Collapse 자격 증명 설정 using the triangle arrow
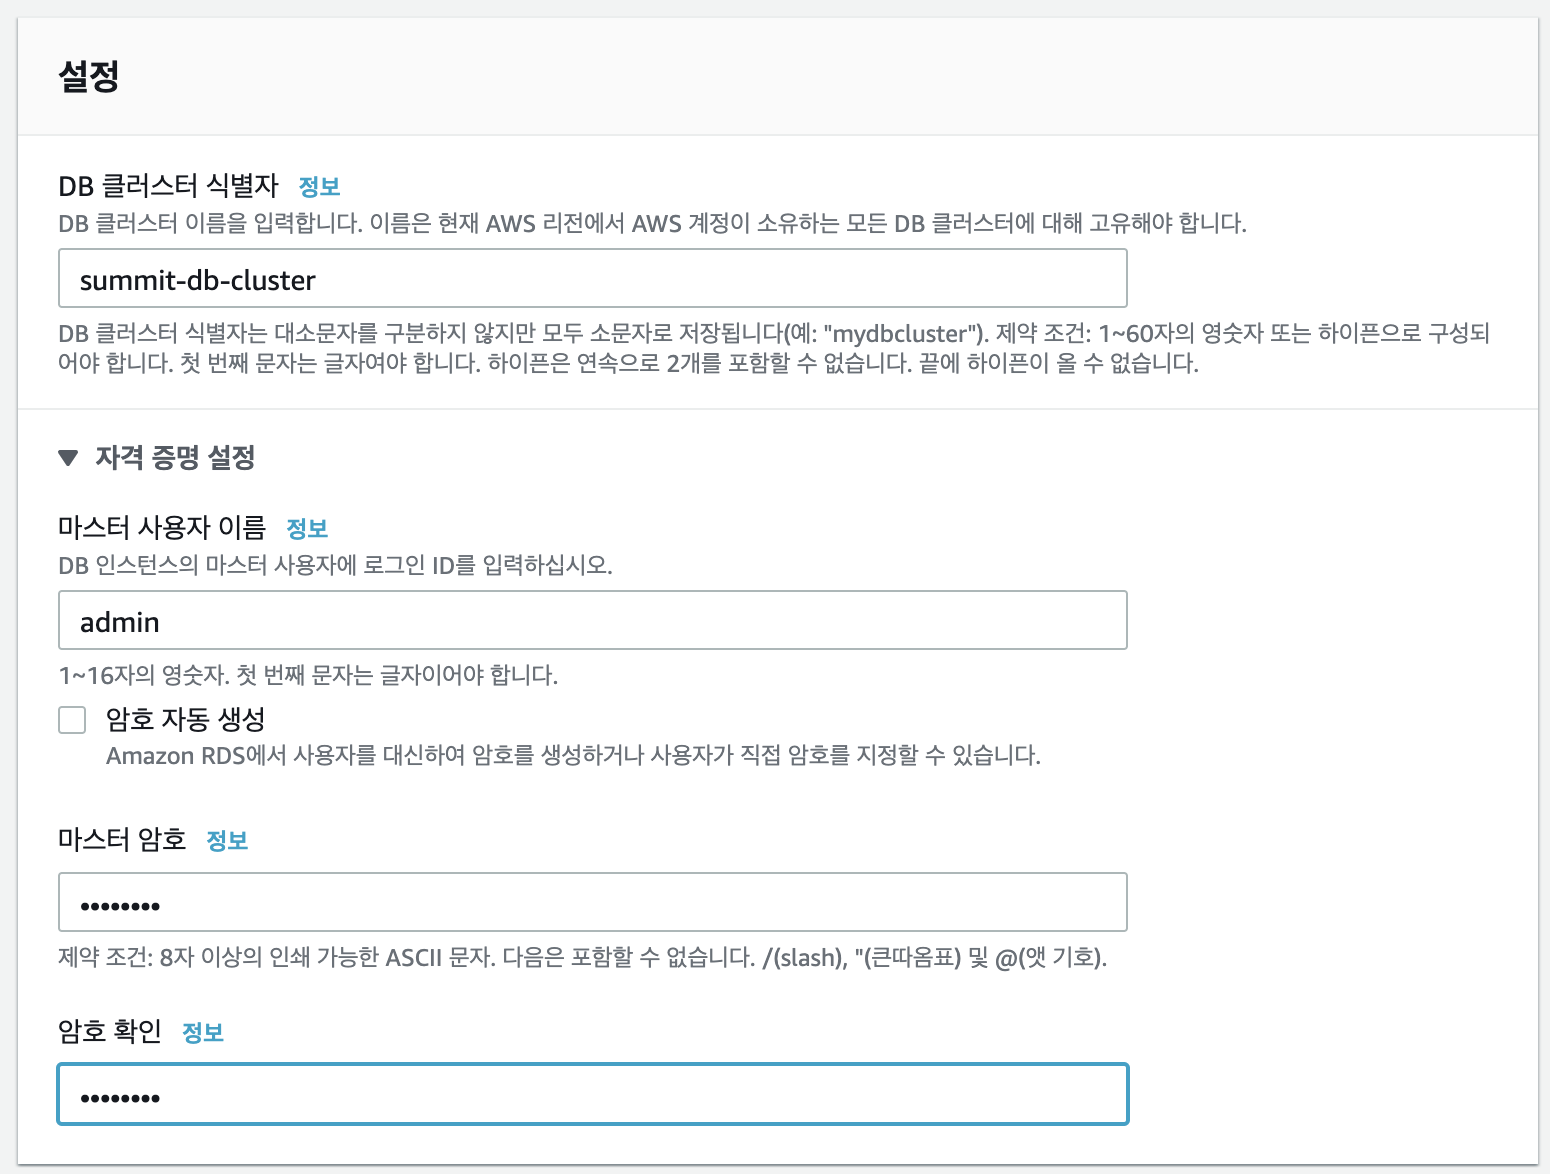1550x1174 pixels. coord(68,458)
